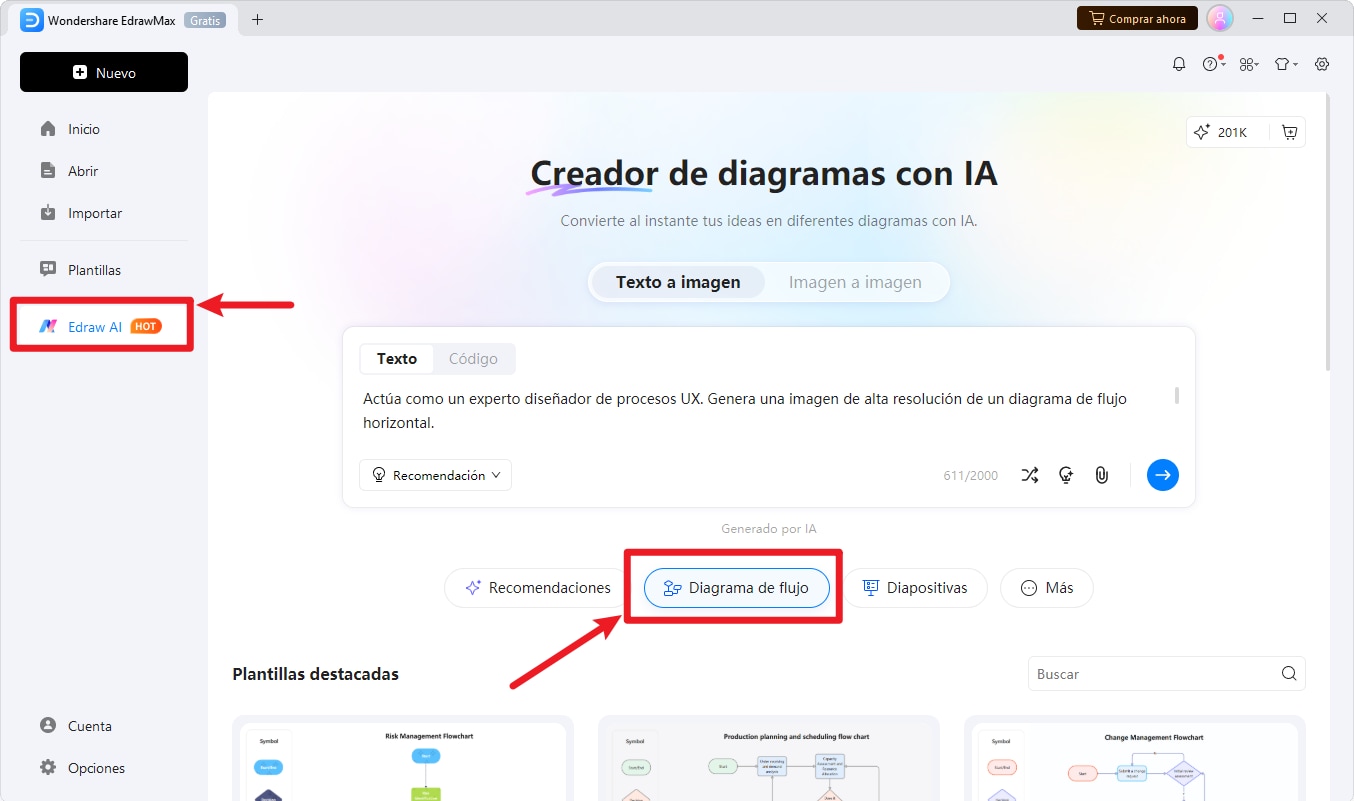Attach a file with the paperclip icon
The height and width of the screenshot is (801, 1354).
click(x=1101, y=475)
